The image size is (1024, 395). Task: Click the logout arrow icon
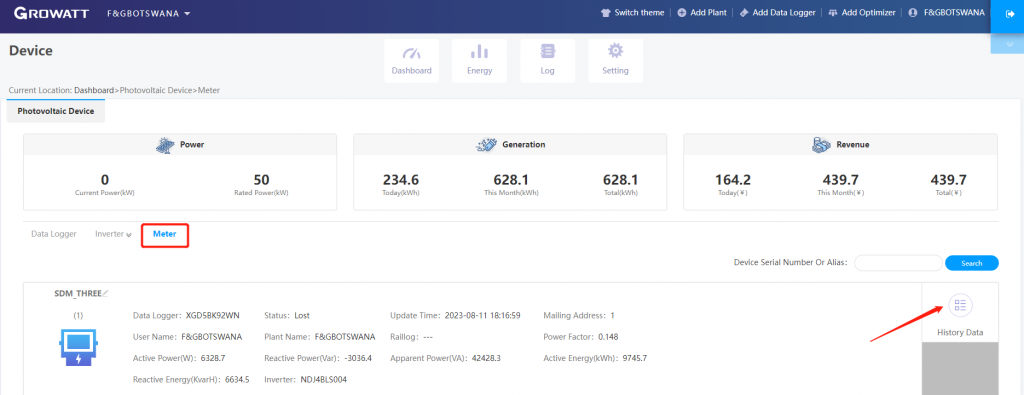click(x=1010, y=14)
